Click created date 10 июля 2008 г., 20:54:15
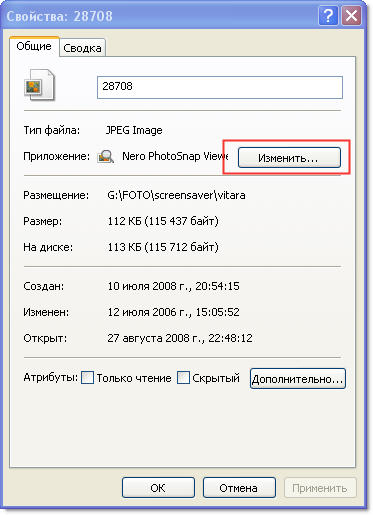This screenshot has width=373, height=515. [x=173, y=286]
